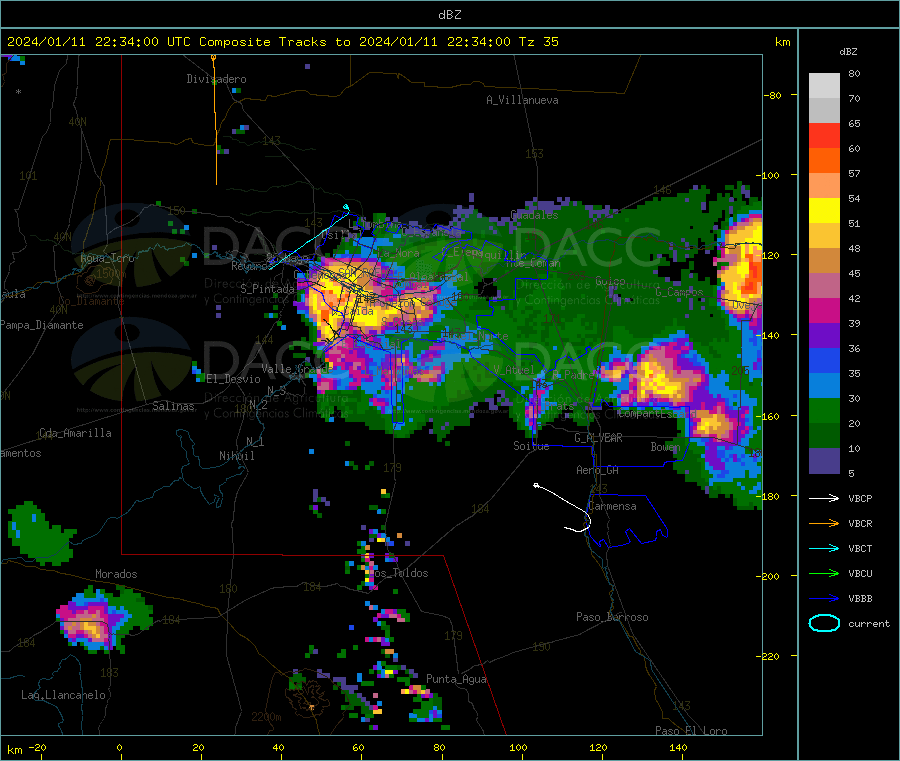900x761 pixels.
Task: Click the green 30 dBZ legend swatch
Action: (x=824, y=410)
